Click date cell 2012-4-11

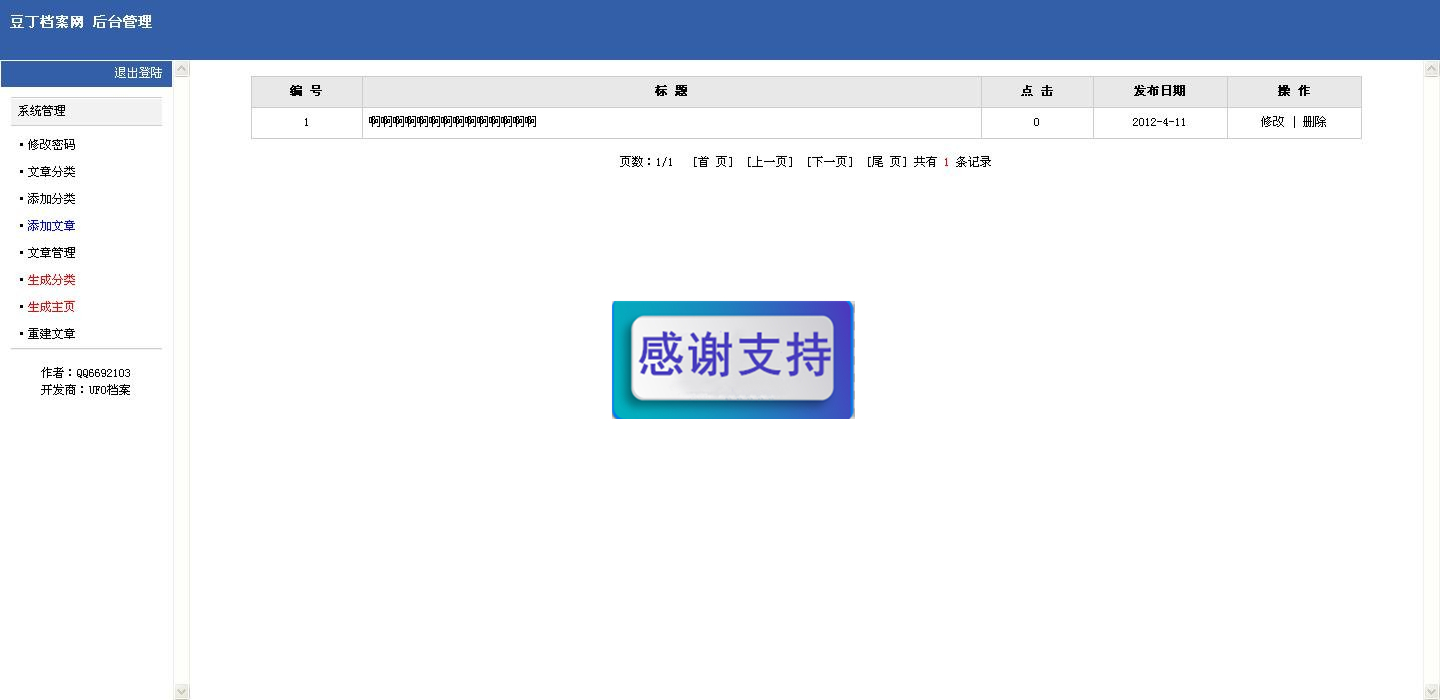(1159, 122)
